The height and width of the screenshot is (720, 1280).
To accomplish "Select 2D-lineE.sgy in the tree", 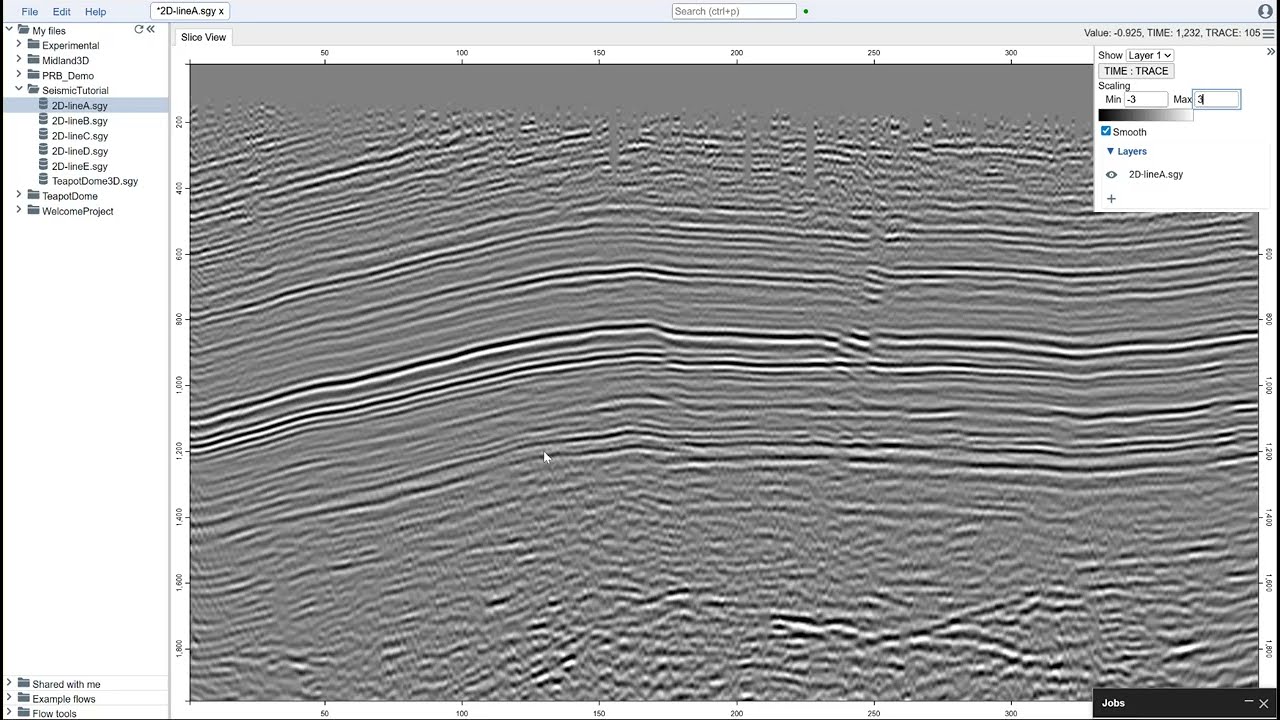I will tap(79, 166).
